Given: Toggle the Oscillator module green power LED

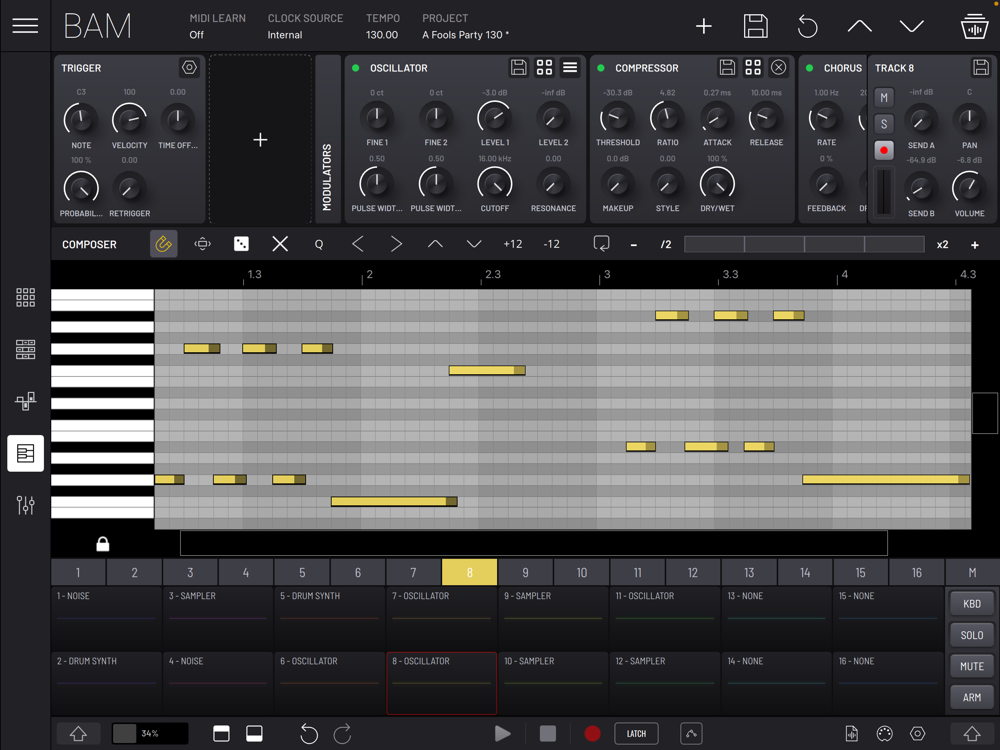Looking at the screenshot, I should pyautogui.click(x=356, y=68).
